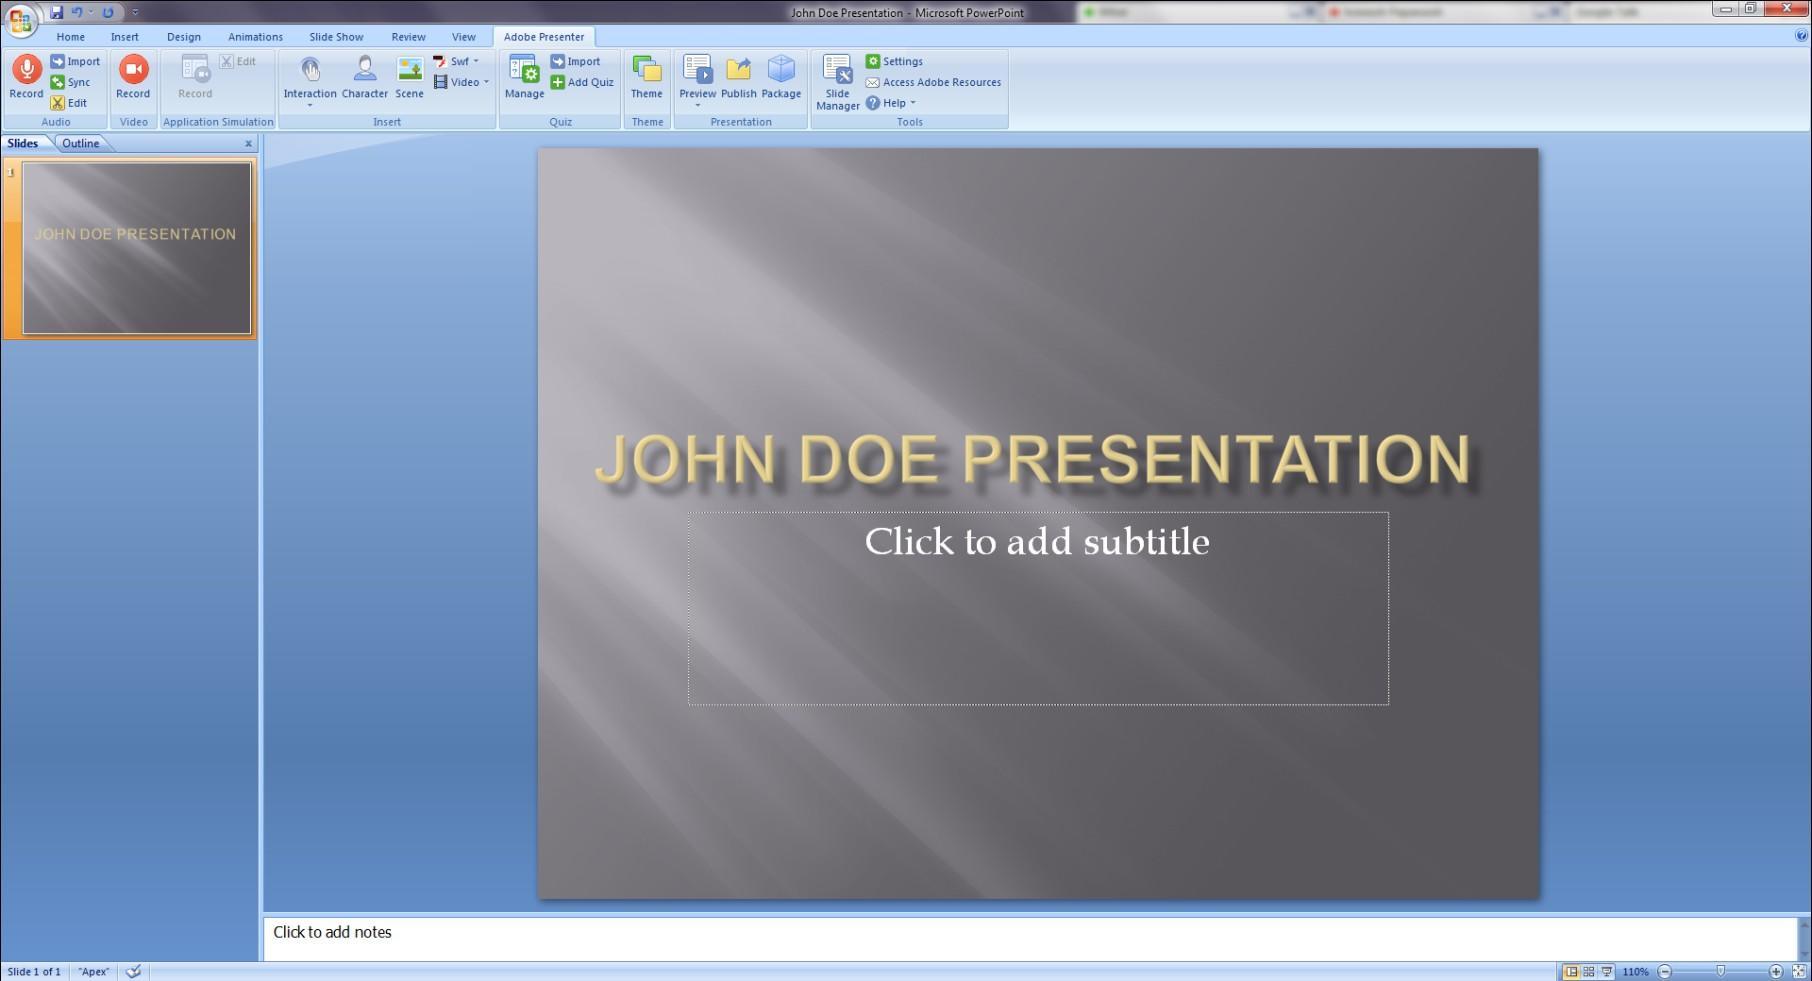Insert a Scene
Screen dimensions: 1812x981
409,78
